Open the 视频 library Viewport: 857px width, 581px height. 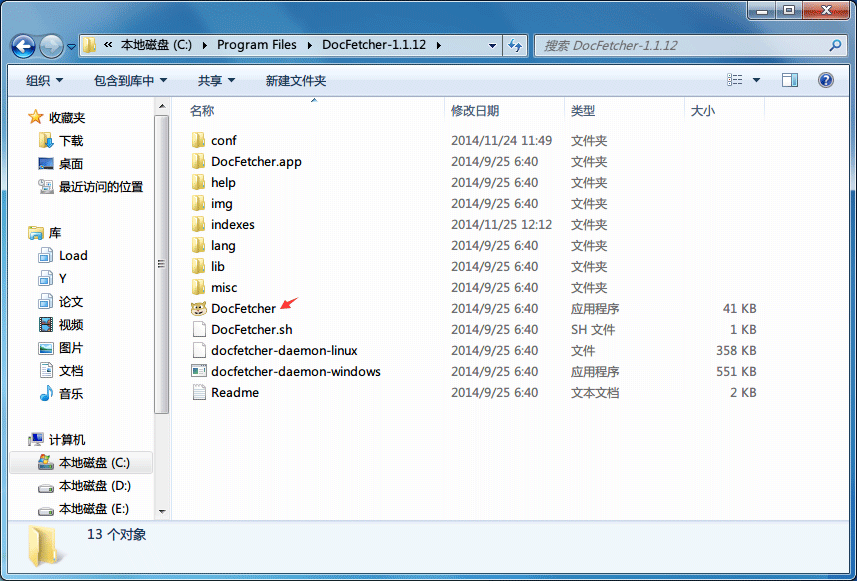pyautogui.click(x=71, y=325)
